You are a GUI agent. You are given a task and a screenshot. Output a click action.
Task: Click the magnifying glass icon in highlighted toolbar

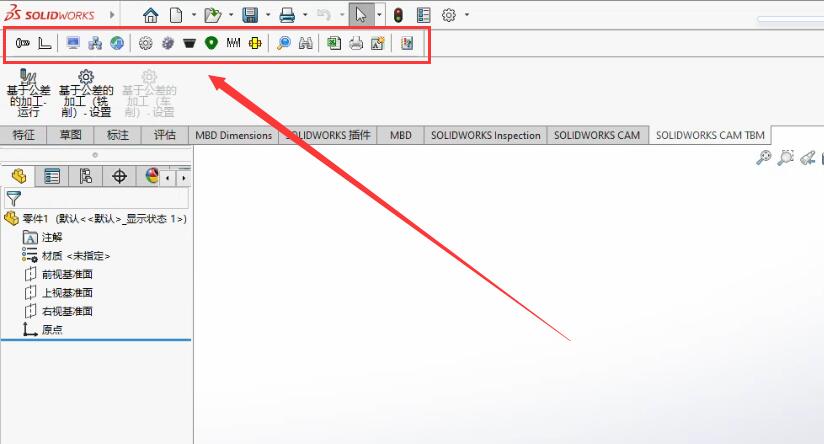[284, 43]
